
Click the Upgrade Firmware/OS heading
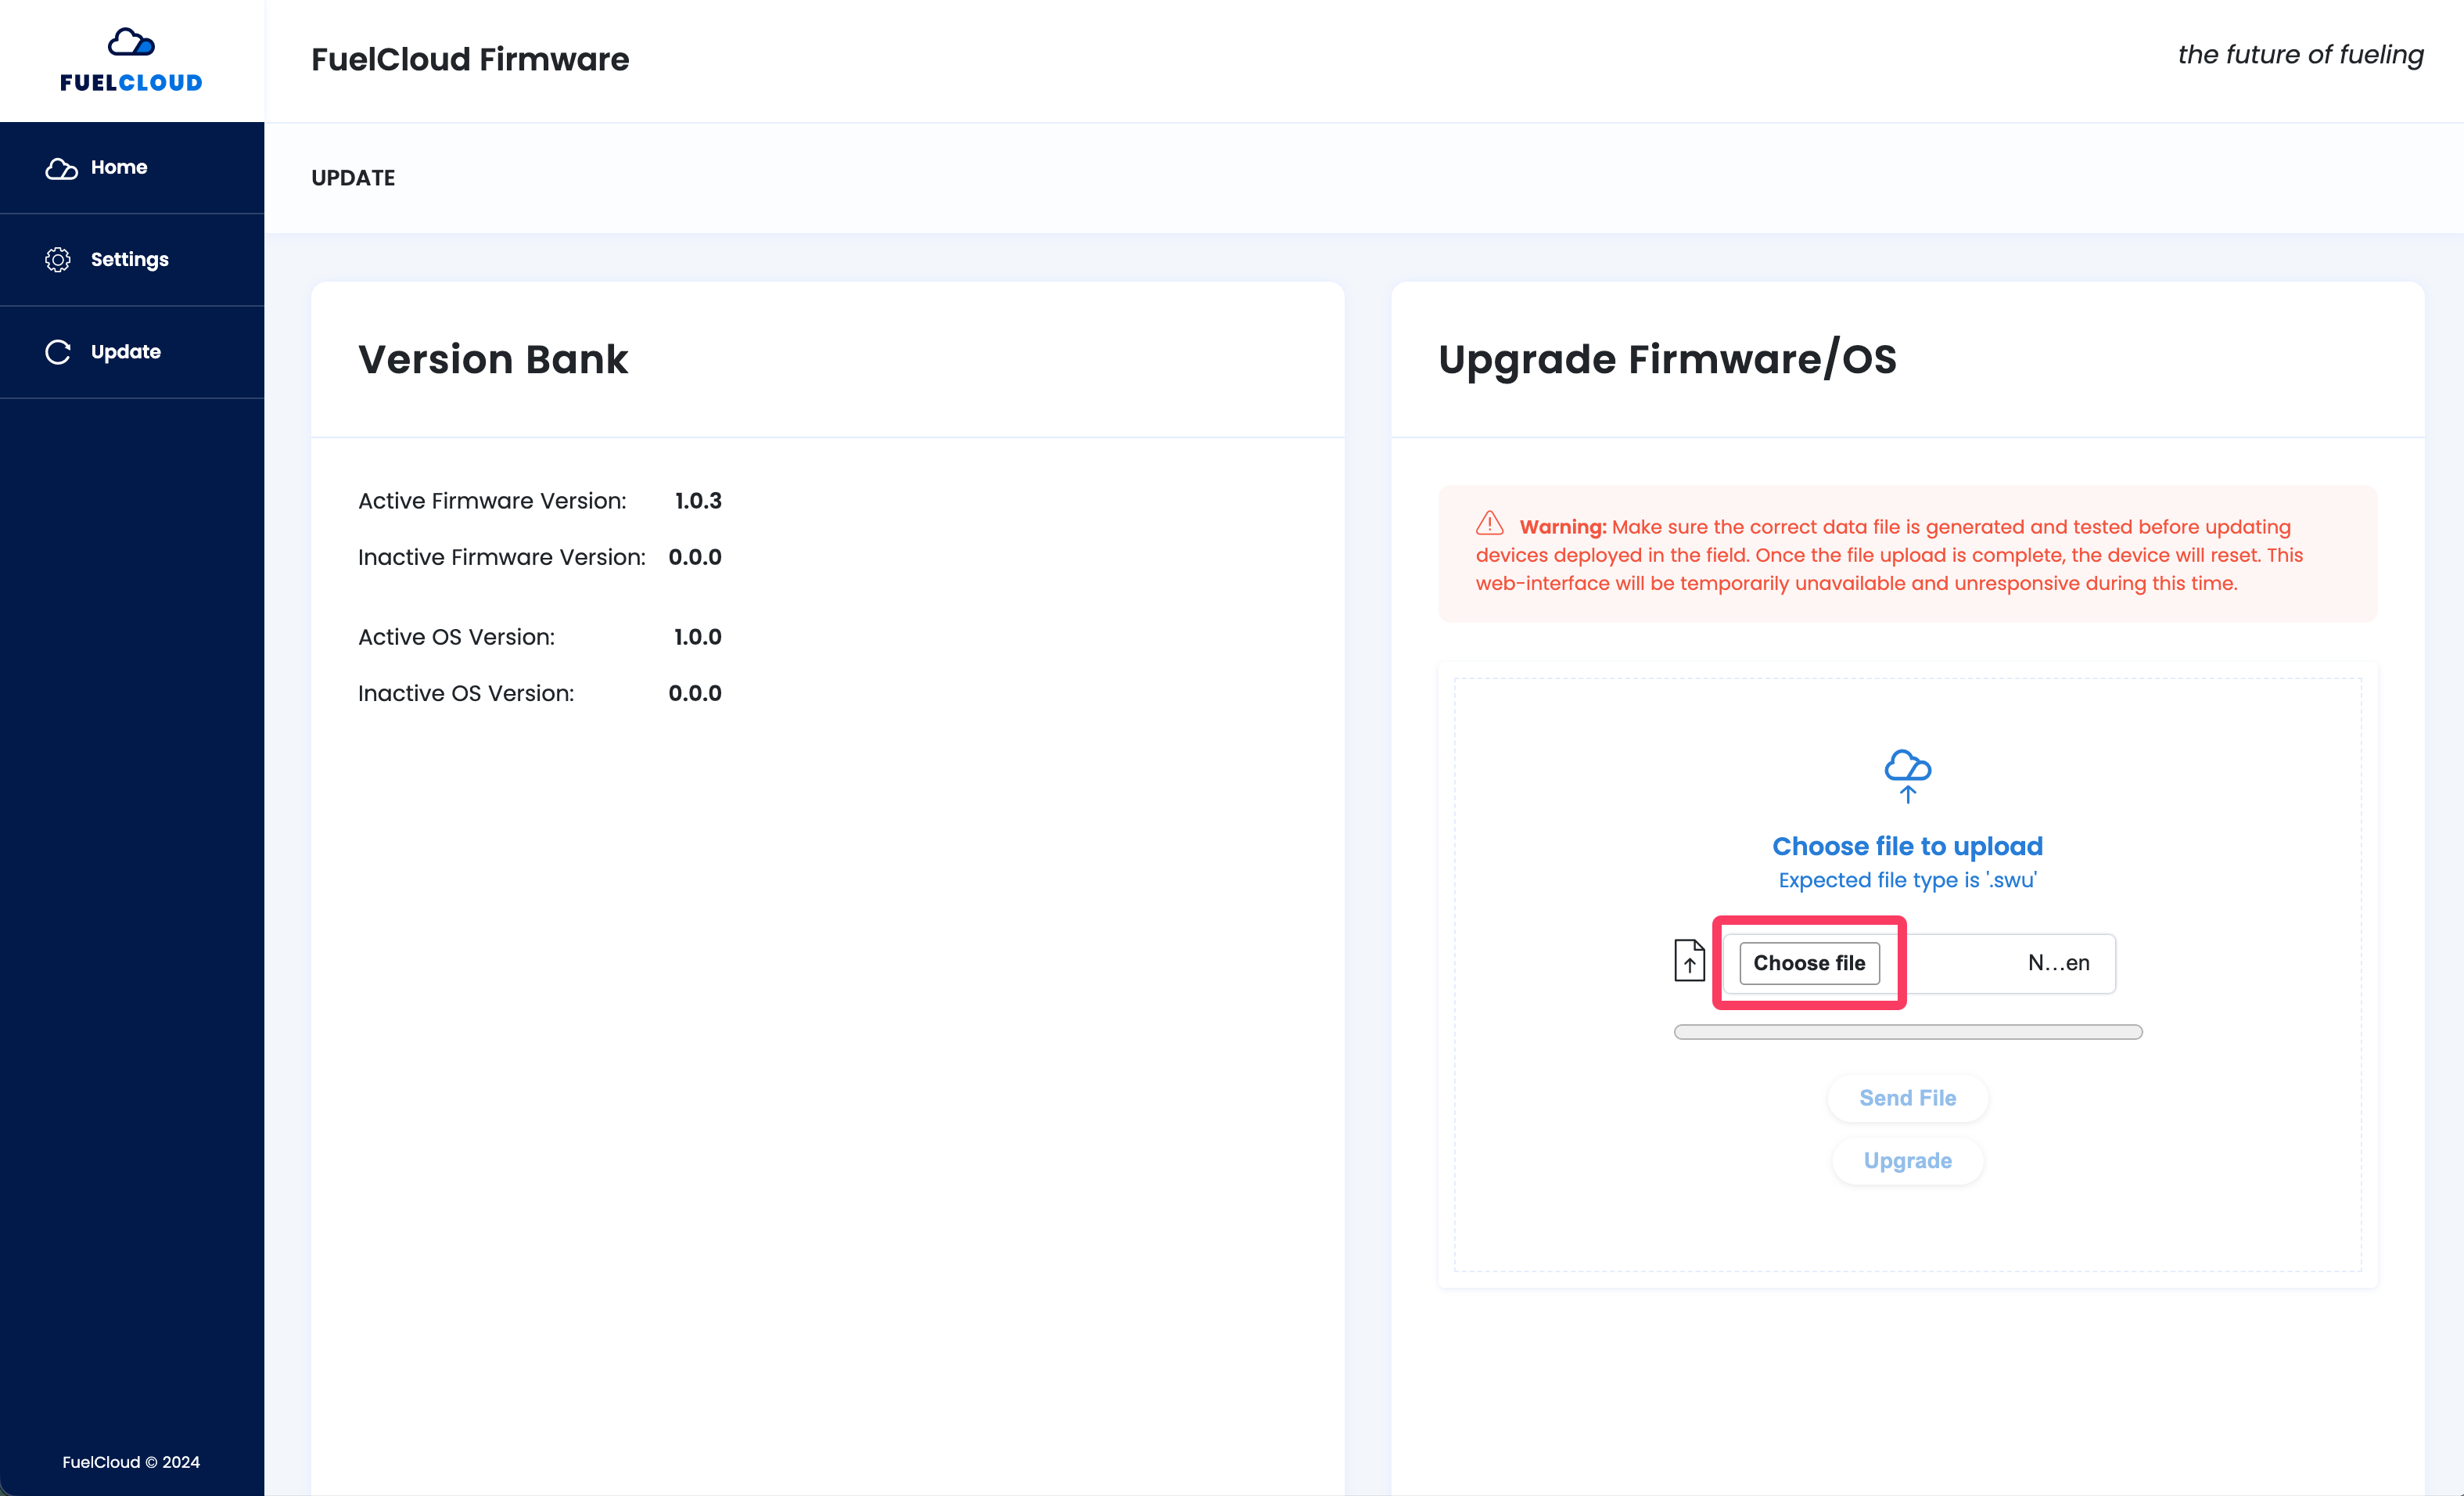pyautogui.click(x=1667, y=360)
